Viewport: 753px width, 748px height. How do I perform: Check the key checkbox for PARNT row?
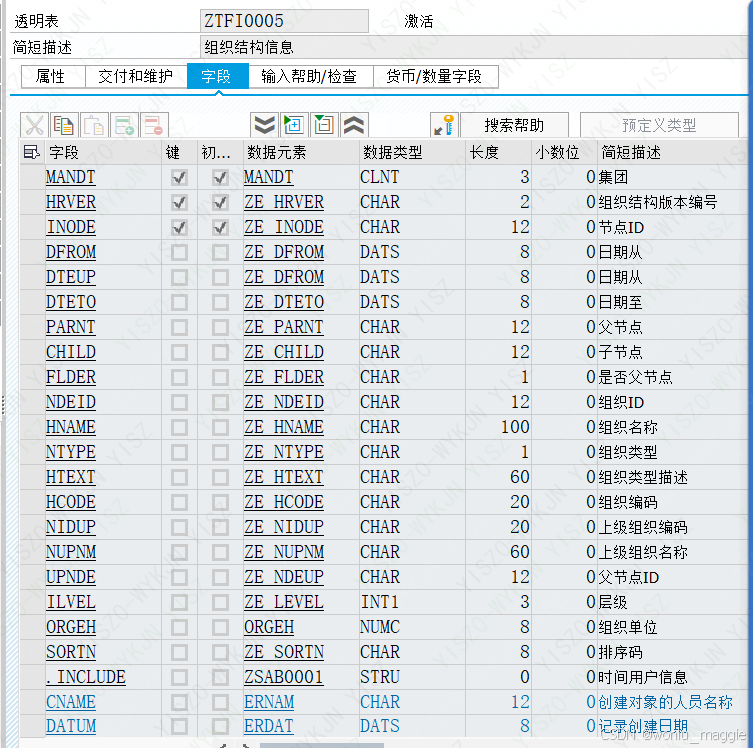(x=179, y=327)
